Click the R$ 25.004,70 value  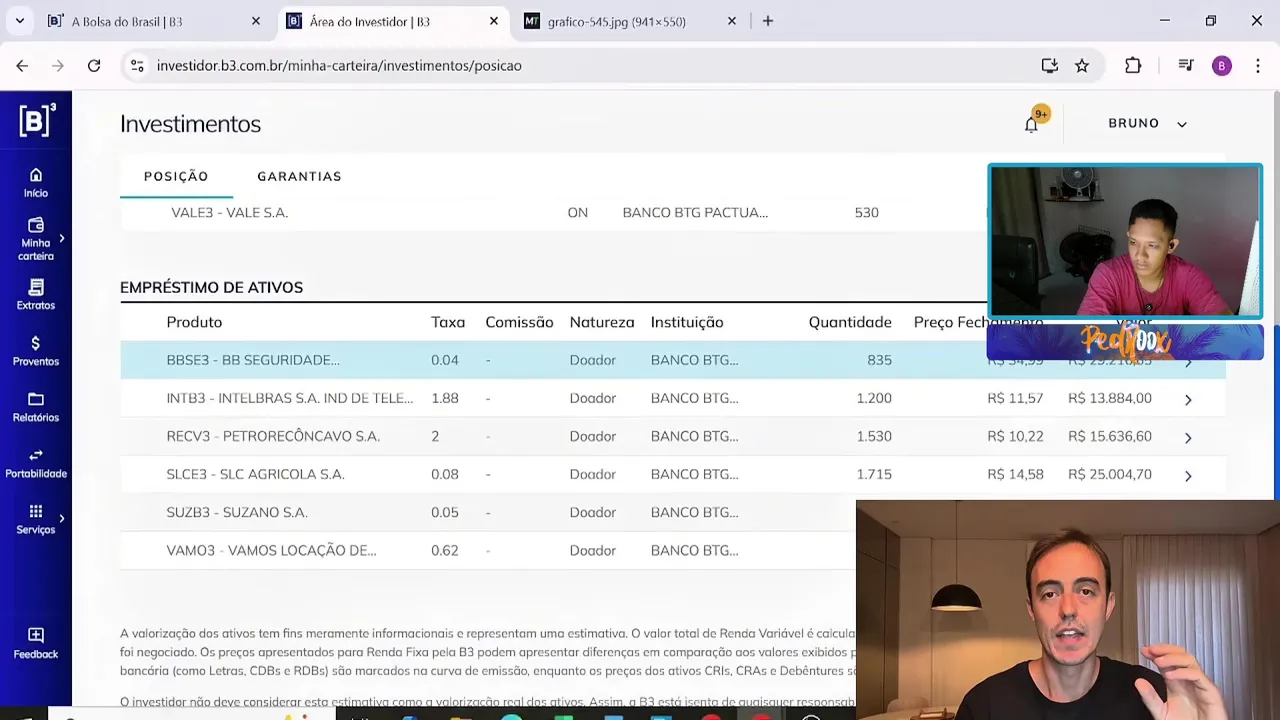[1110, 474]
